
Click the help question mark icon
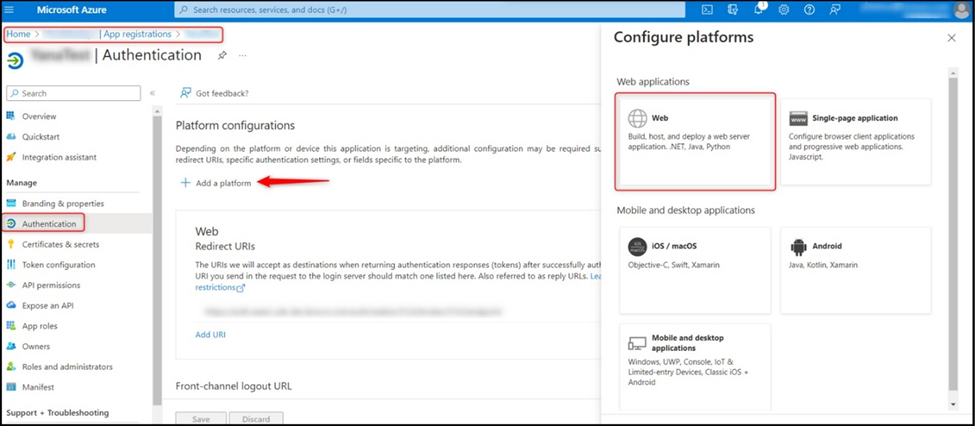pyautogui.click(x=808, y=10)
